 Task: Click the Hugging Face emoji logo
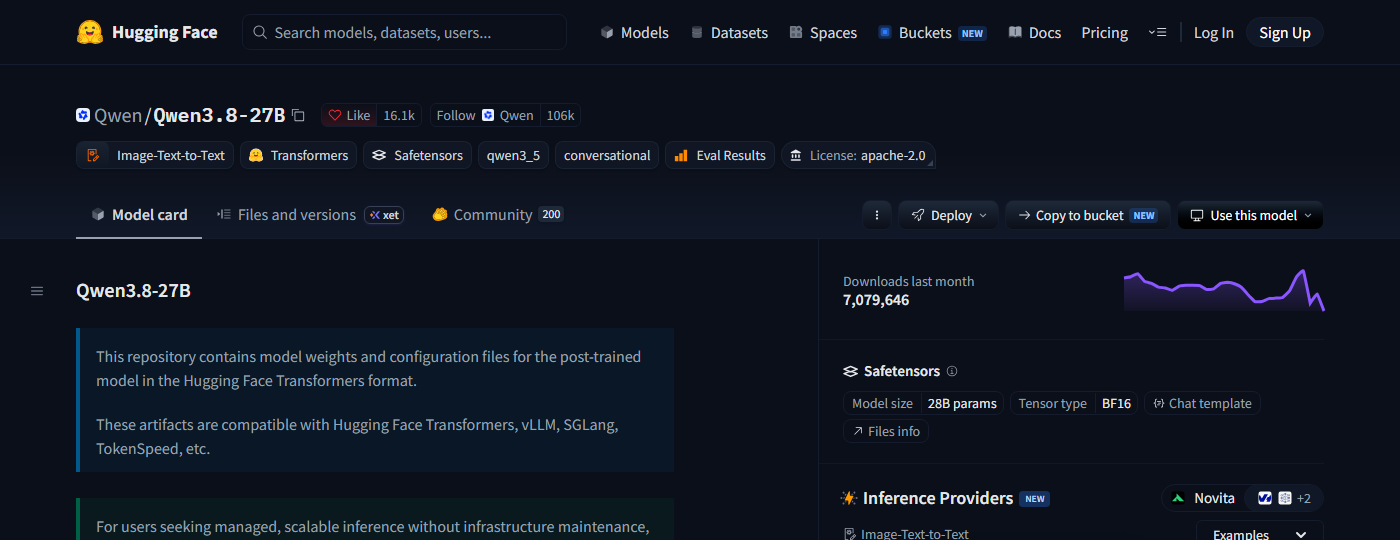coord(90,32)
